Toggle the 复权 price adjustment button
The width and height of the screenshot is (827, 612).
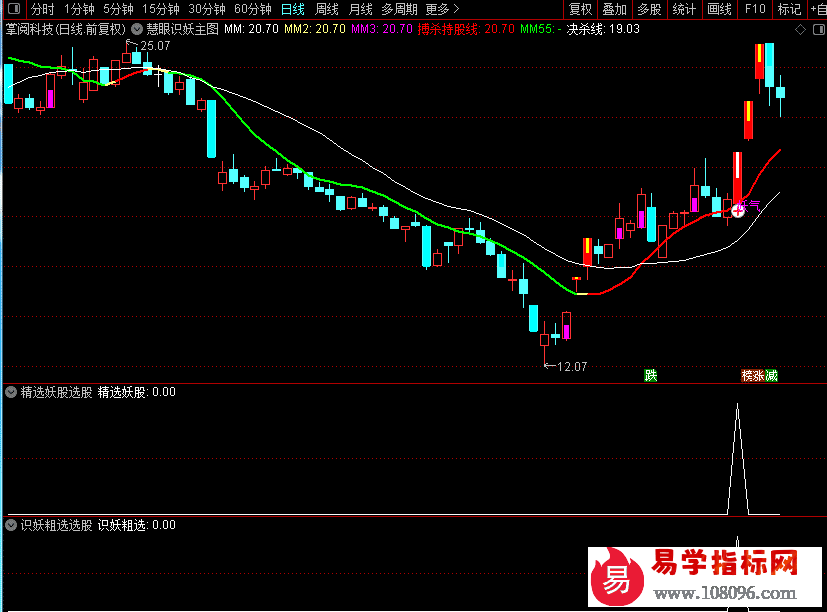pos(580,9)
